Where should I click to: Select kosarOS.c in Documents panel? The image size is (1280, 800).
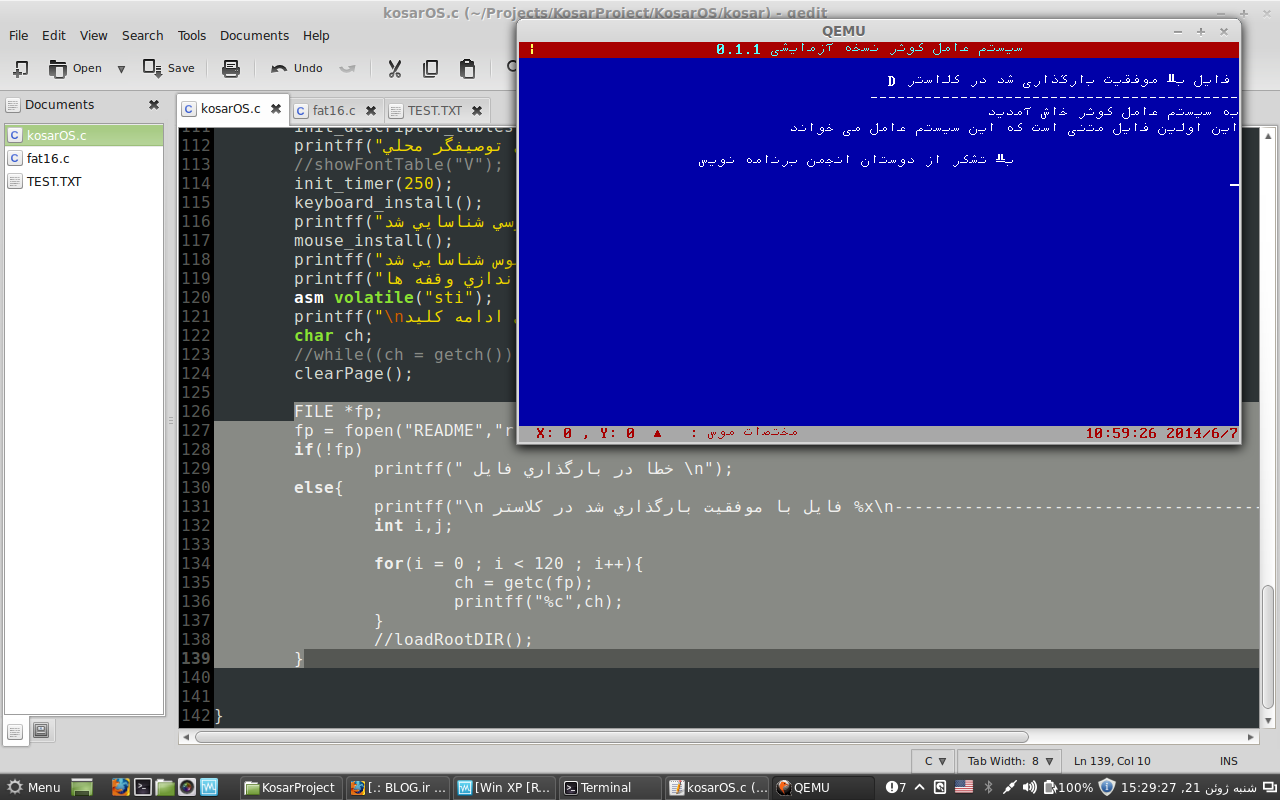tap(84, 135)
